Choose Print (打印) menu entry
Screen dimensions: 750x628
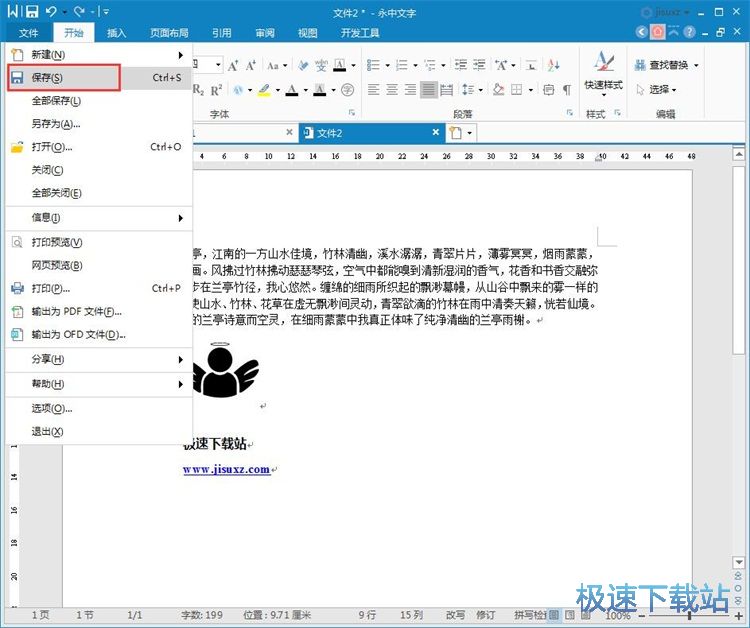(99, 288)
